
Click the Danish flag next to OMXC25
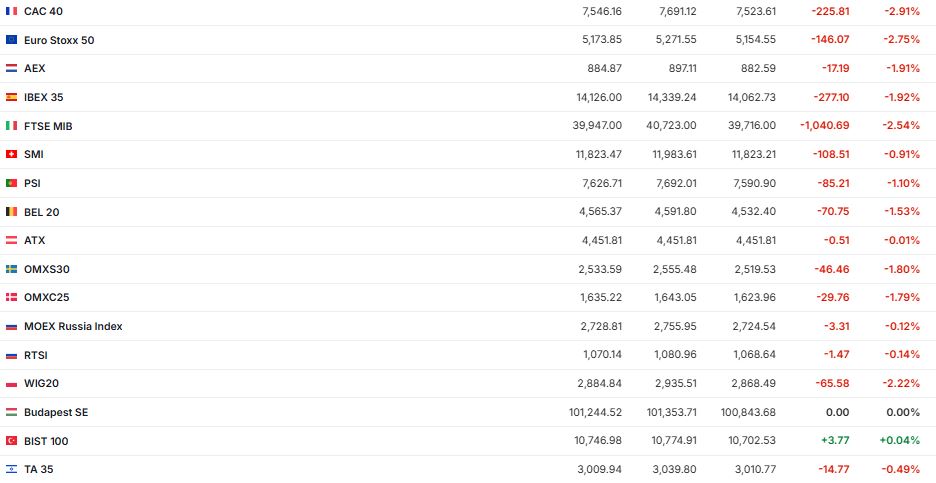(x=12, y=298)
